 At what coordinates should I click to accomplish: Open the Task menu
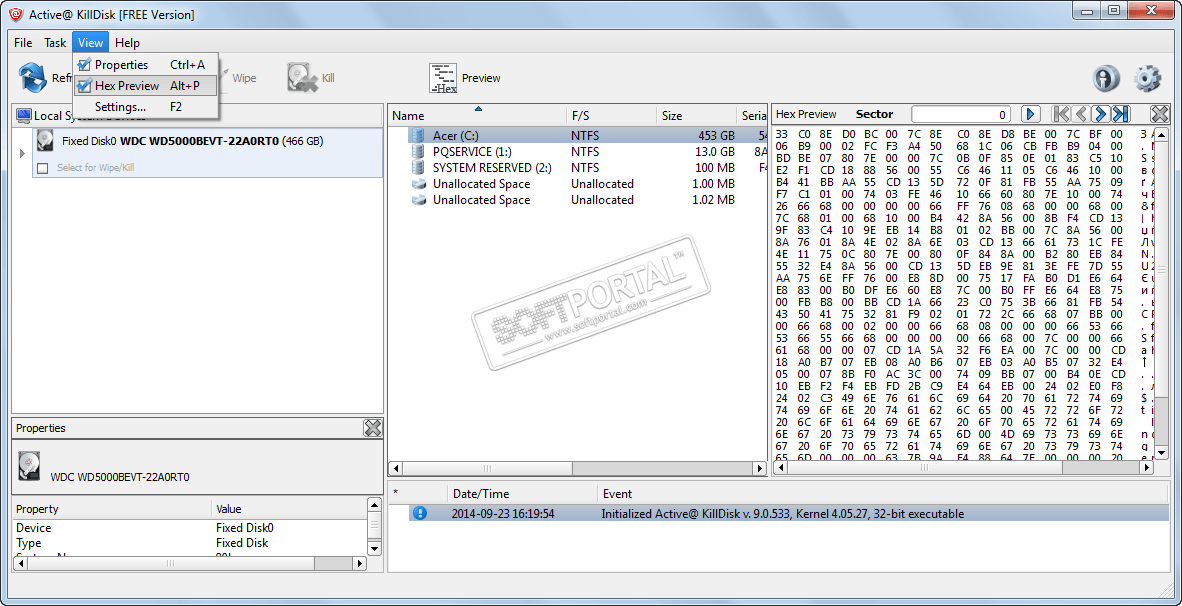pos(54,42)
